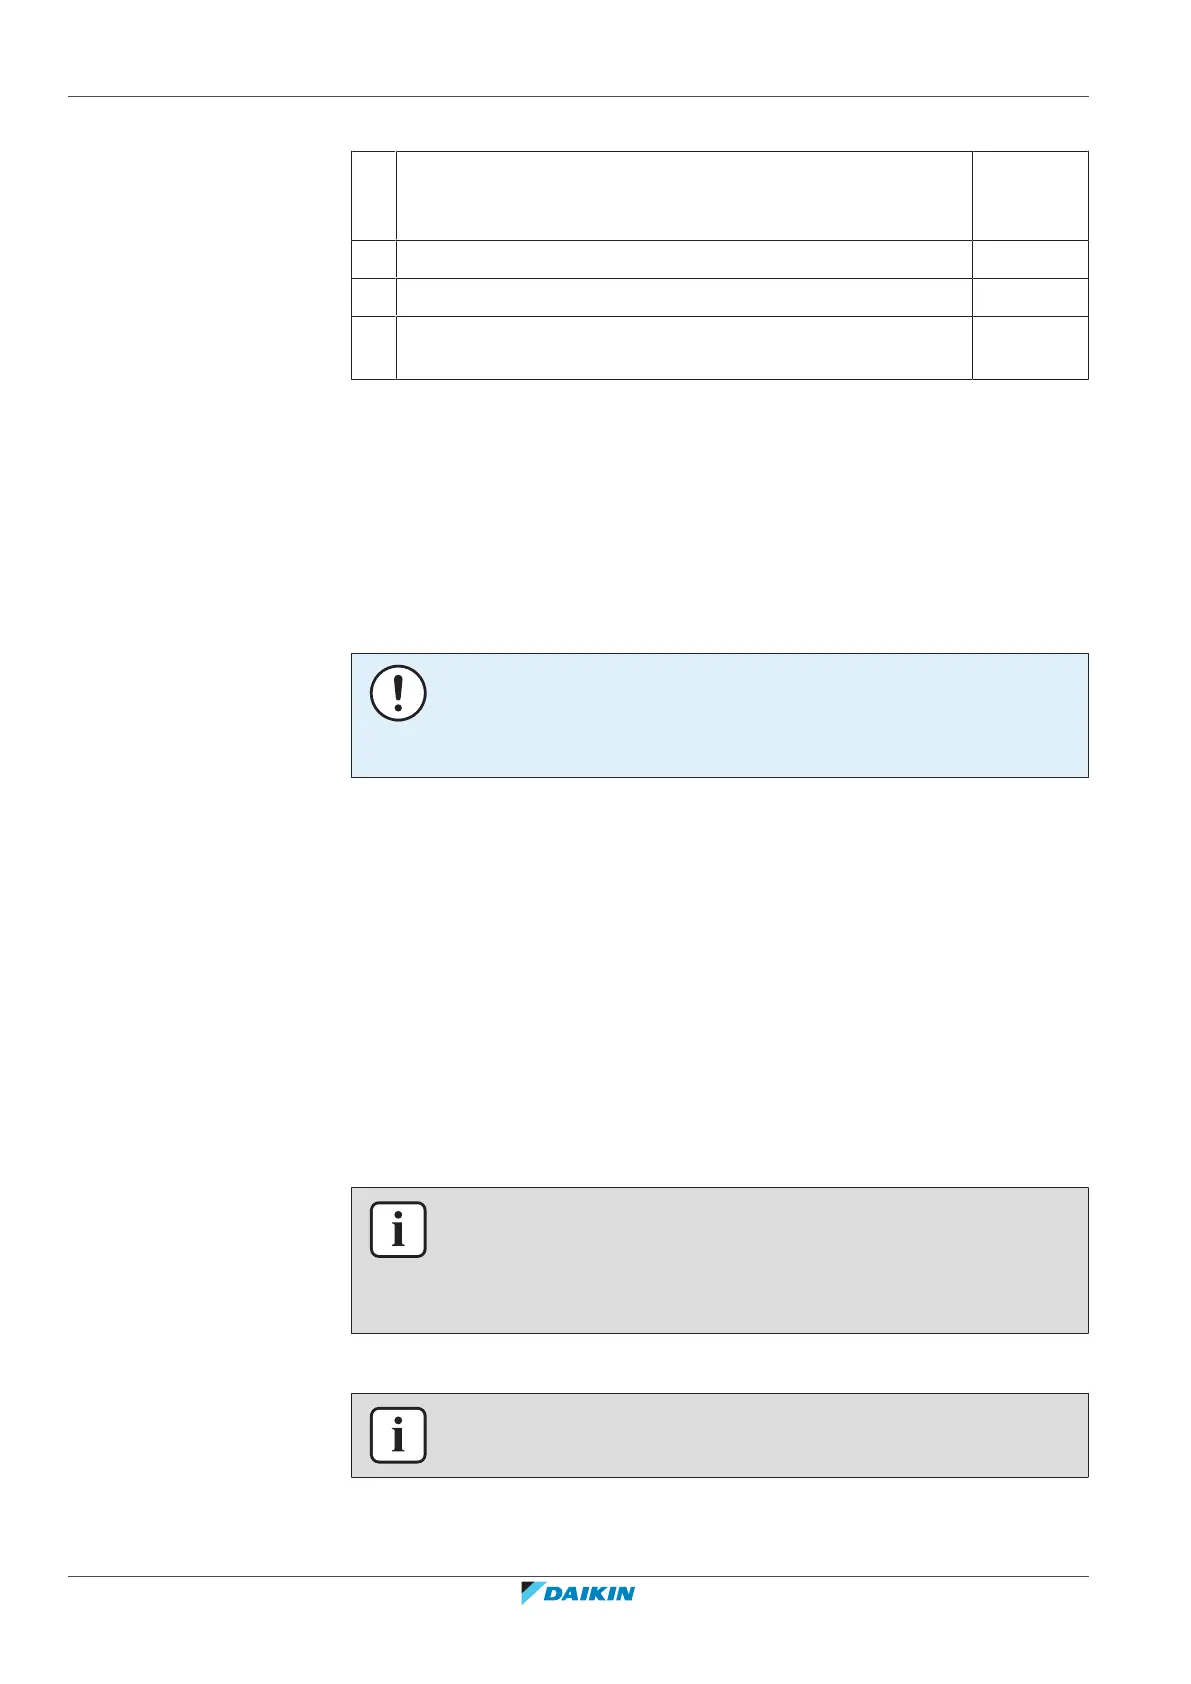Select the shorter gray information box at bottom
The image size is (1191, 1684).
pyautogui.click(x=719, y=1435)
